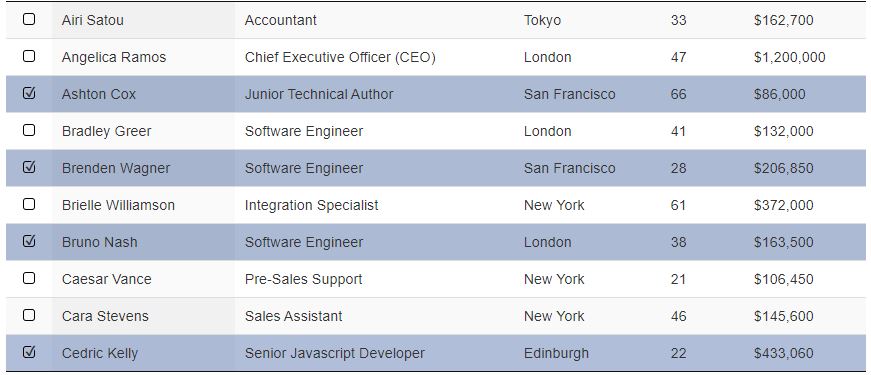This screenshot has width=871, height=375.
Task: Untick Cedric Kelly's checkbox
Action: tap(29, 352)
